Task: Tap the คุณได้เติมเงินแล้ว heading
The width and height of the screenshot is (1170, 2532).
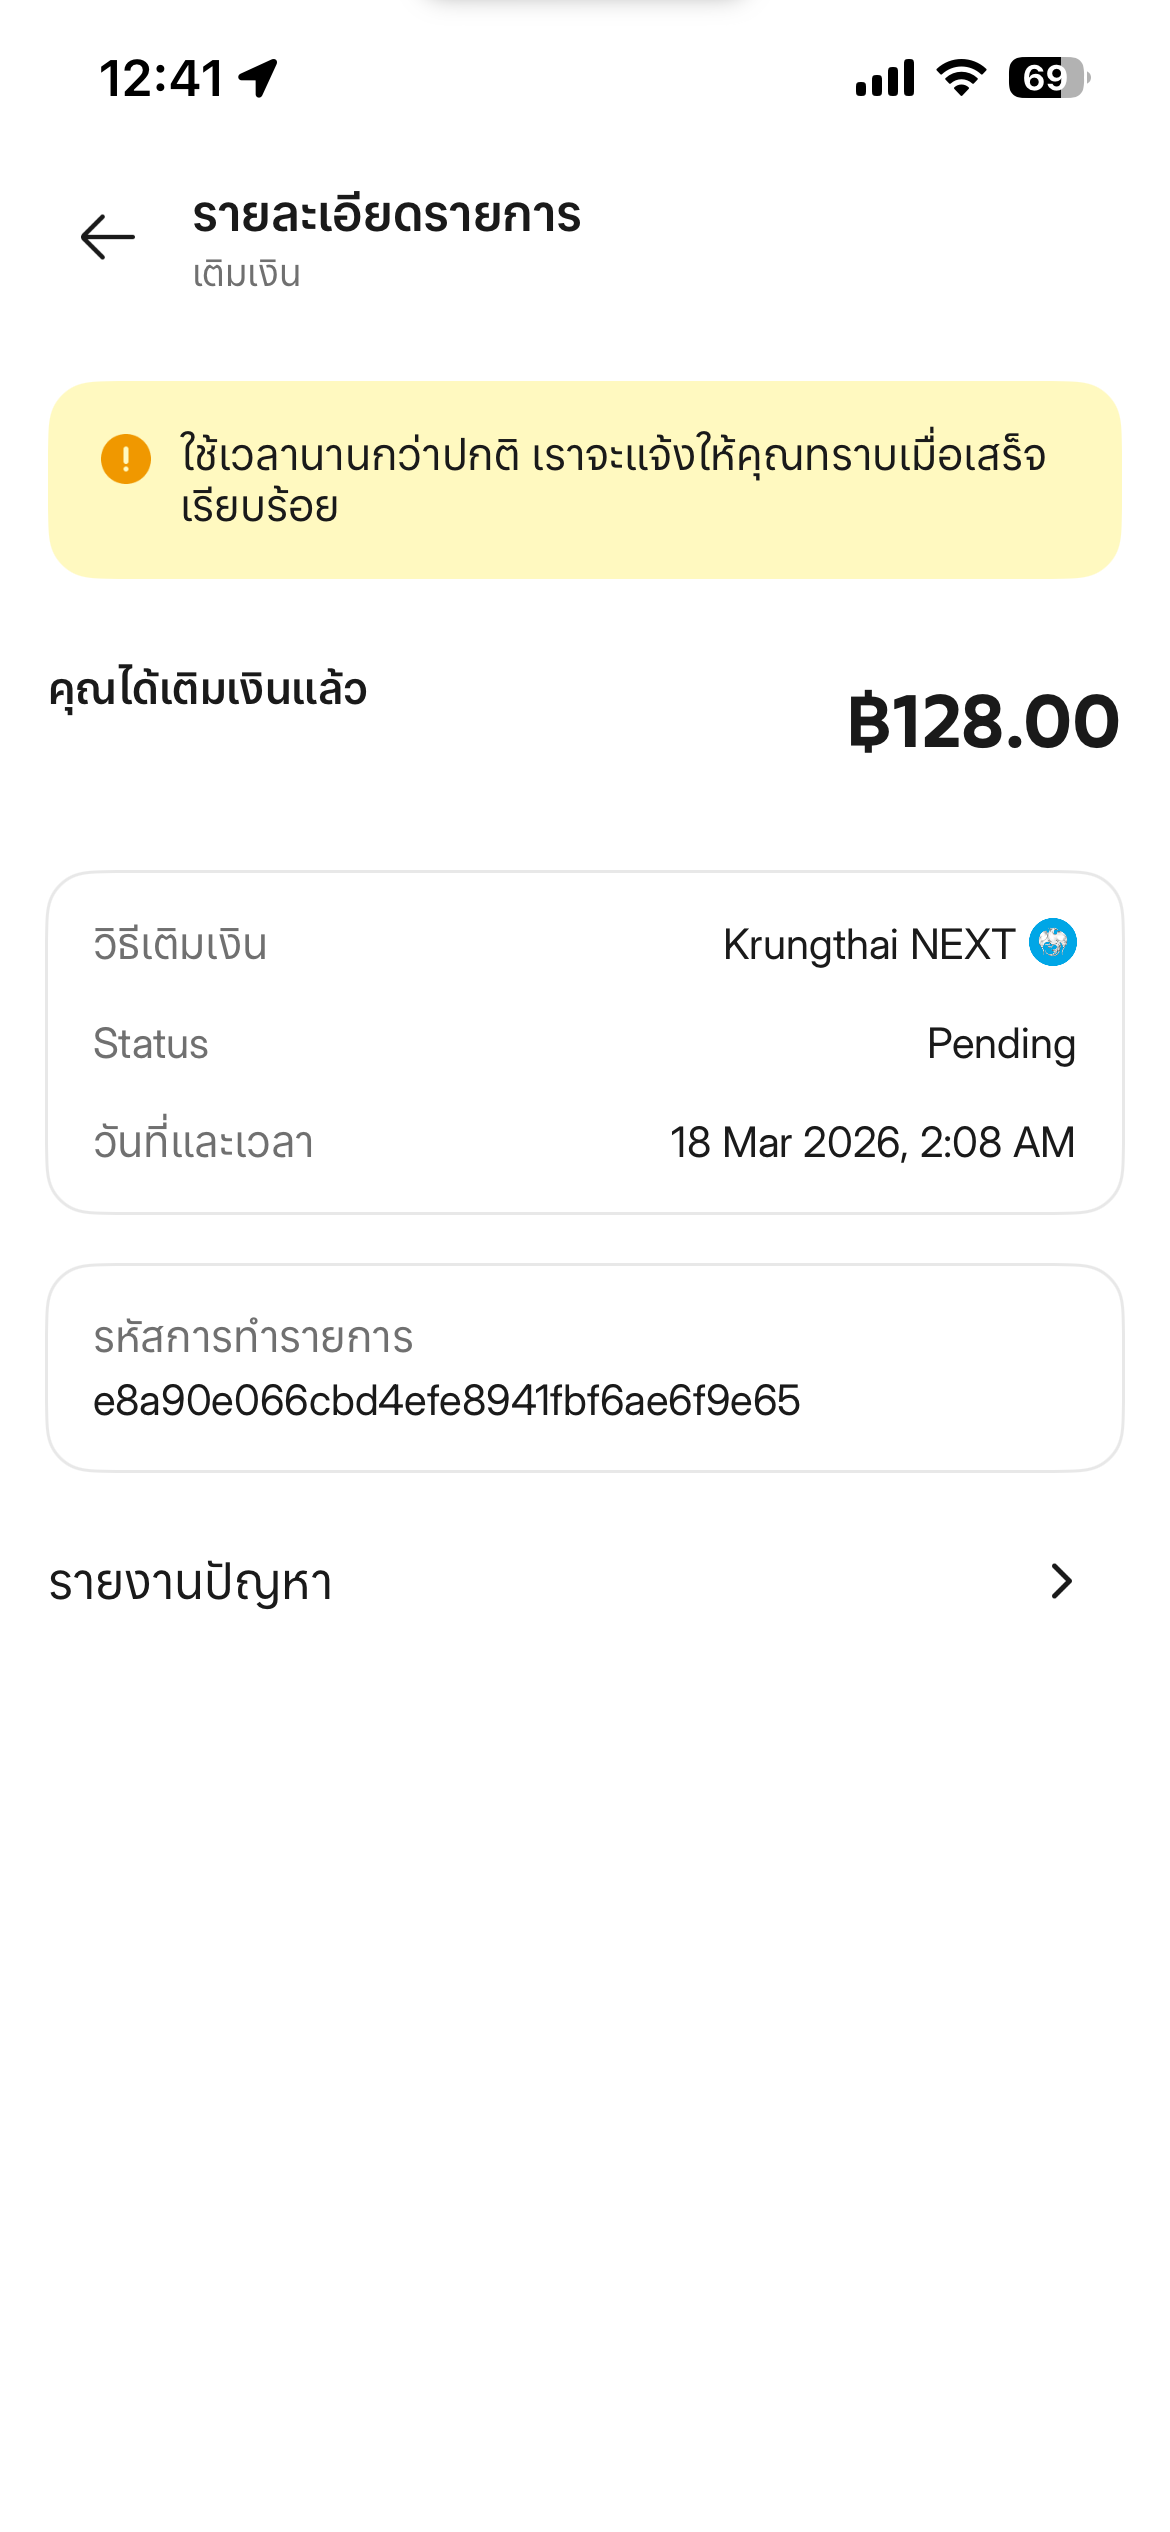Action: (208, 690)
